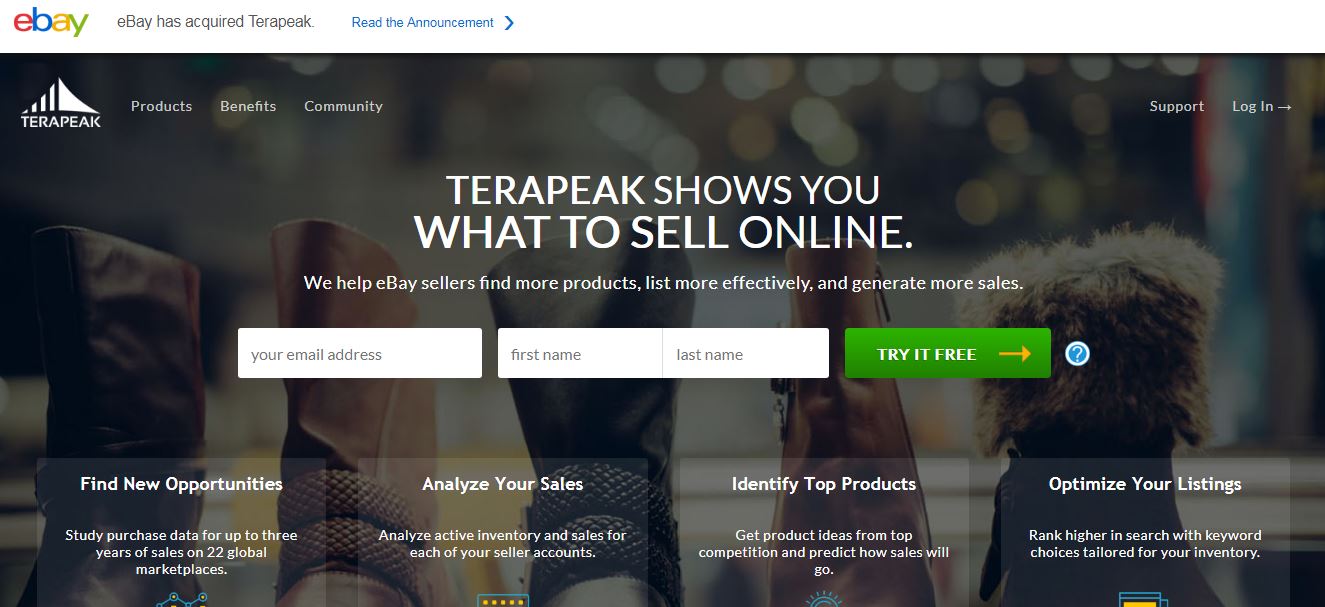
Task: Focus the last name field
Action: tap(746, 353)
